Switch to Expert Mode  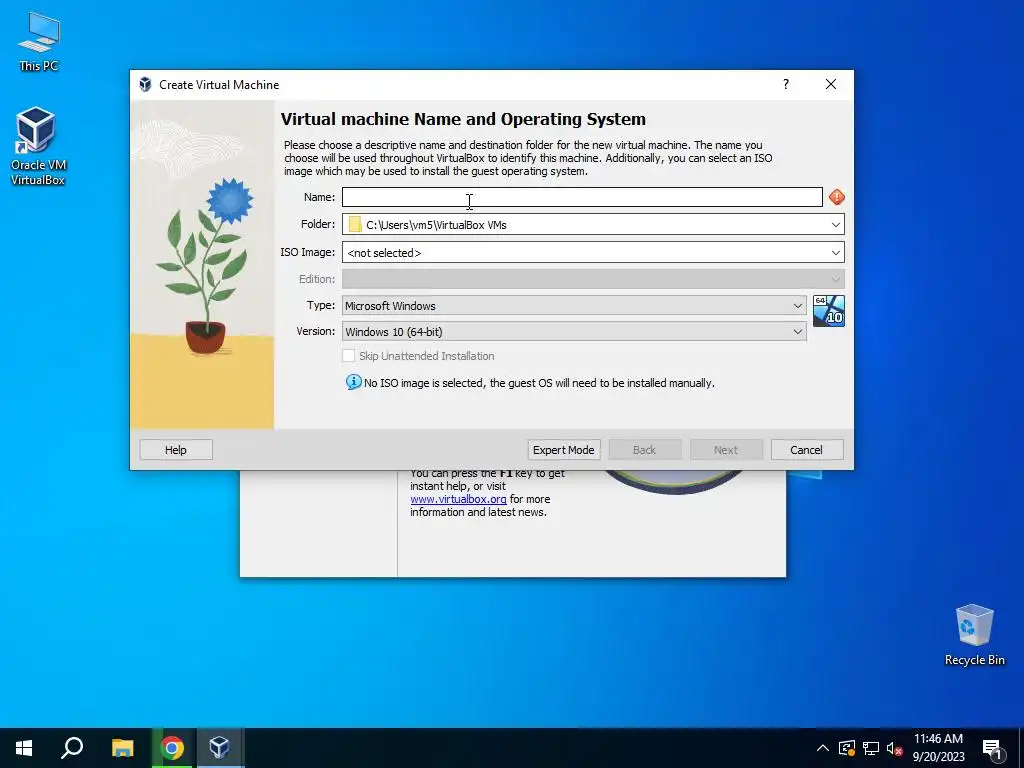coord(564,450)
